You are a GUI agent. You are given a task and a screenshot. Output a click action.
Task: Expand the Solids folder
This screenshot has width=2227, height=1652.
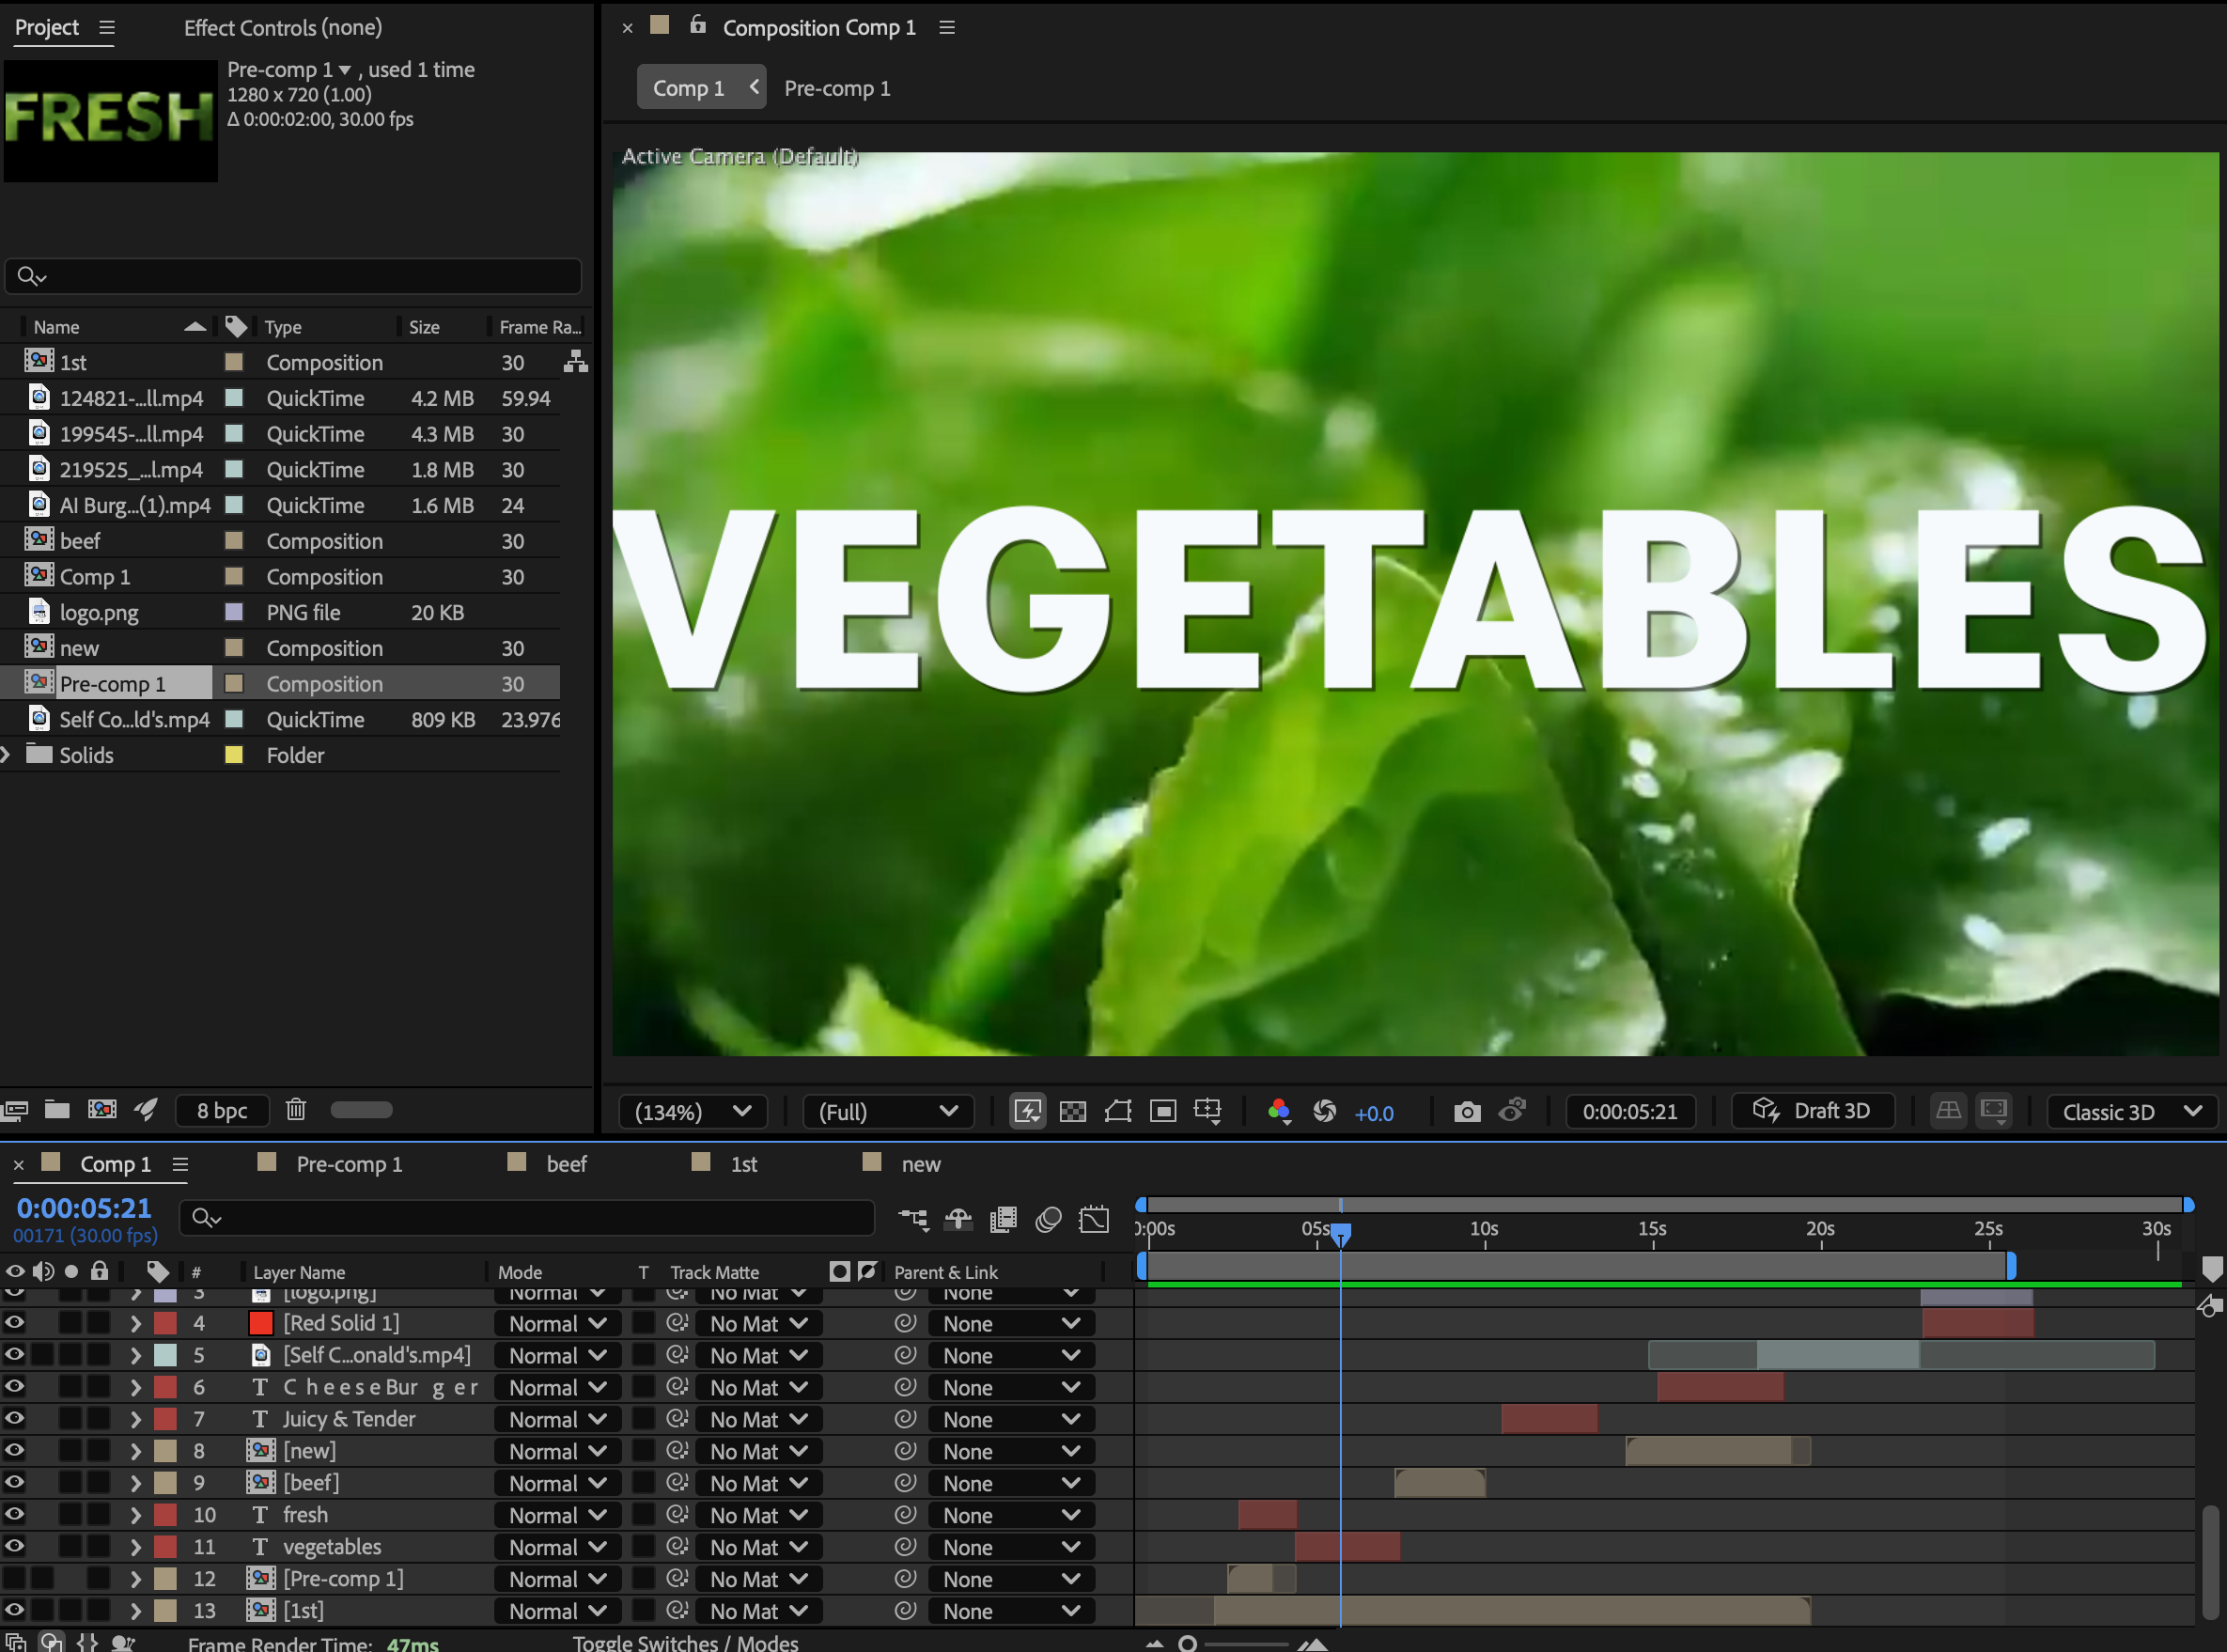[7, 755]
